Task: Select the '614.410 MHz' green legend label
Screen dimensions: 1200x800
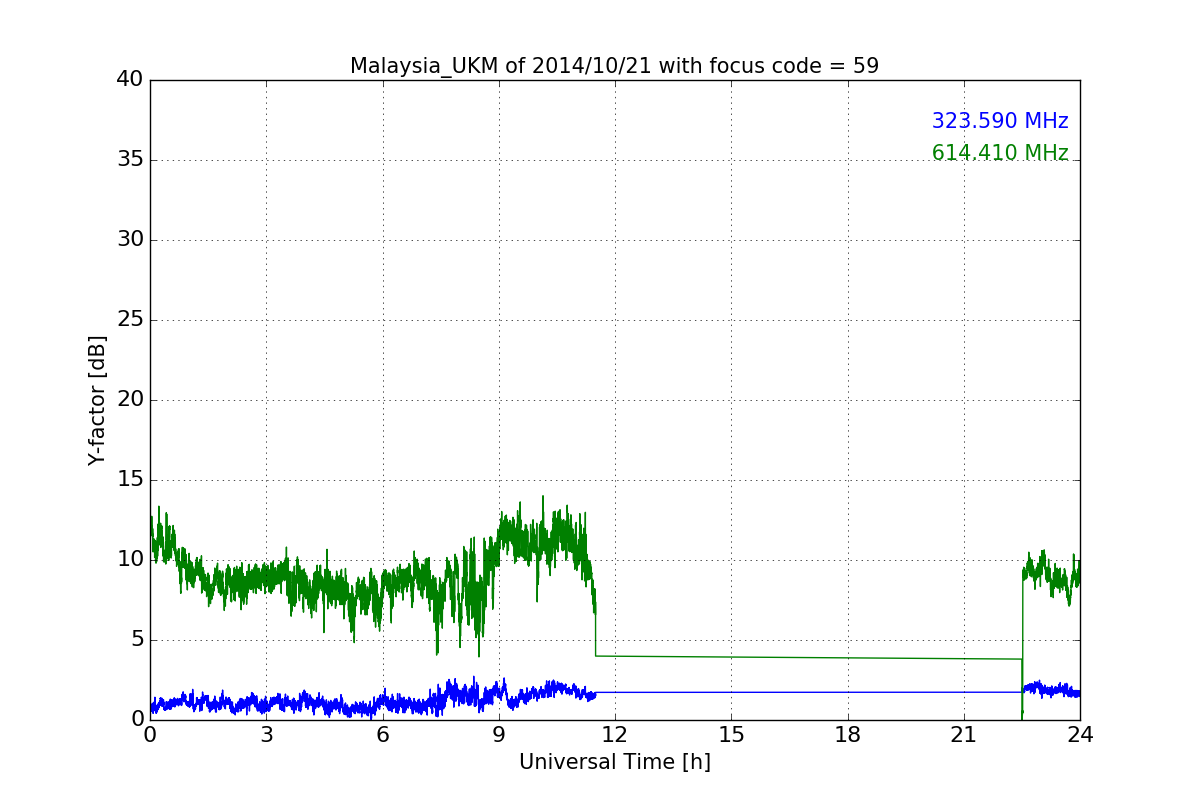Action: pos(1000,153)
